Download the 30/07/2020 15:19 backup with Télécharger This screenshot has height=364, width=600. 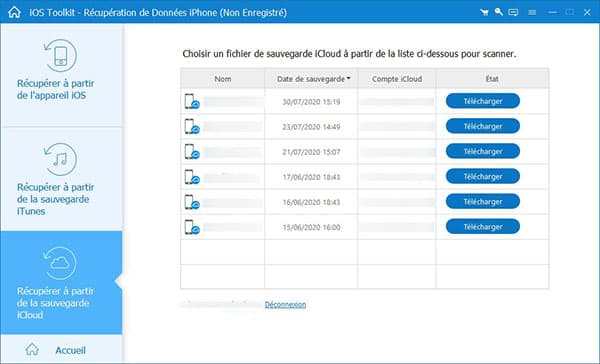pyautogui.click(x=483, y=101)
